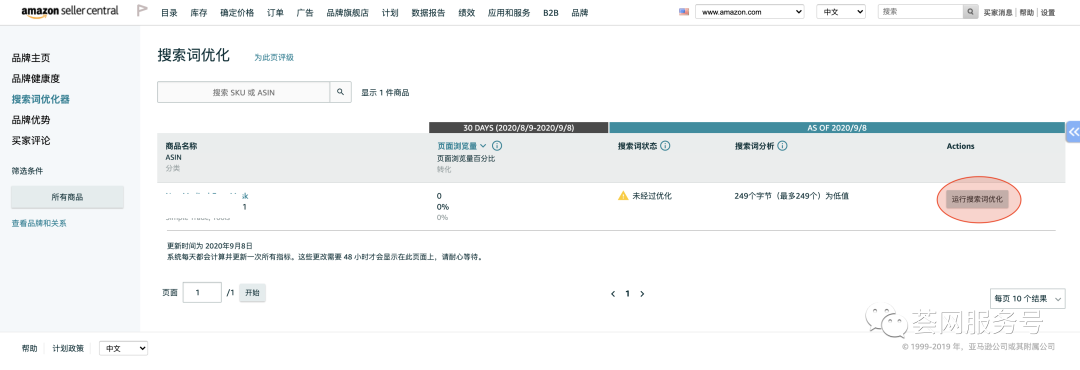Focus the 搜索 SKU 或 ASIN field

tap(244, 92)
